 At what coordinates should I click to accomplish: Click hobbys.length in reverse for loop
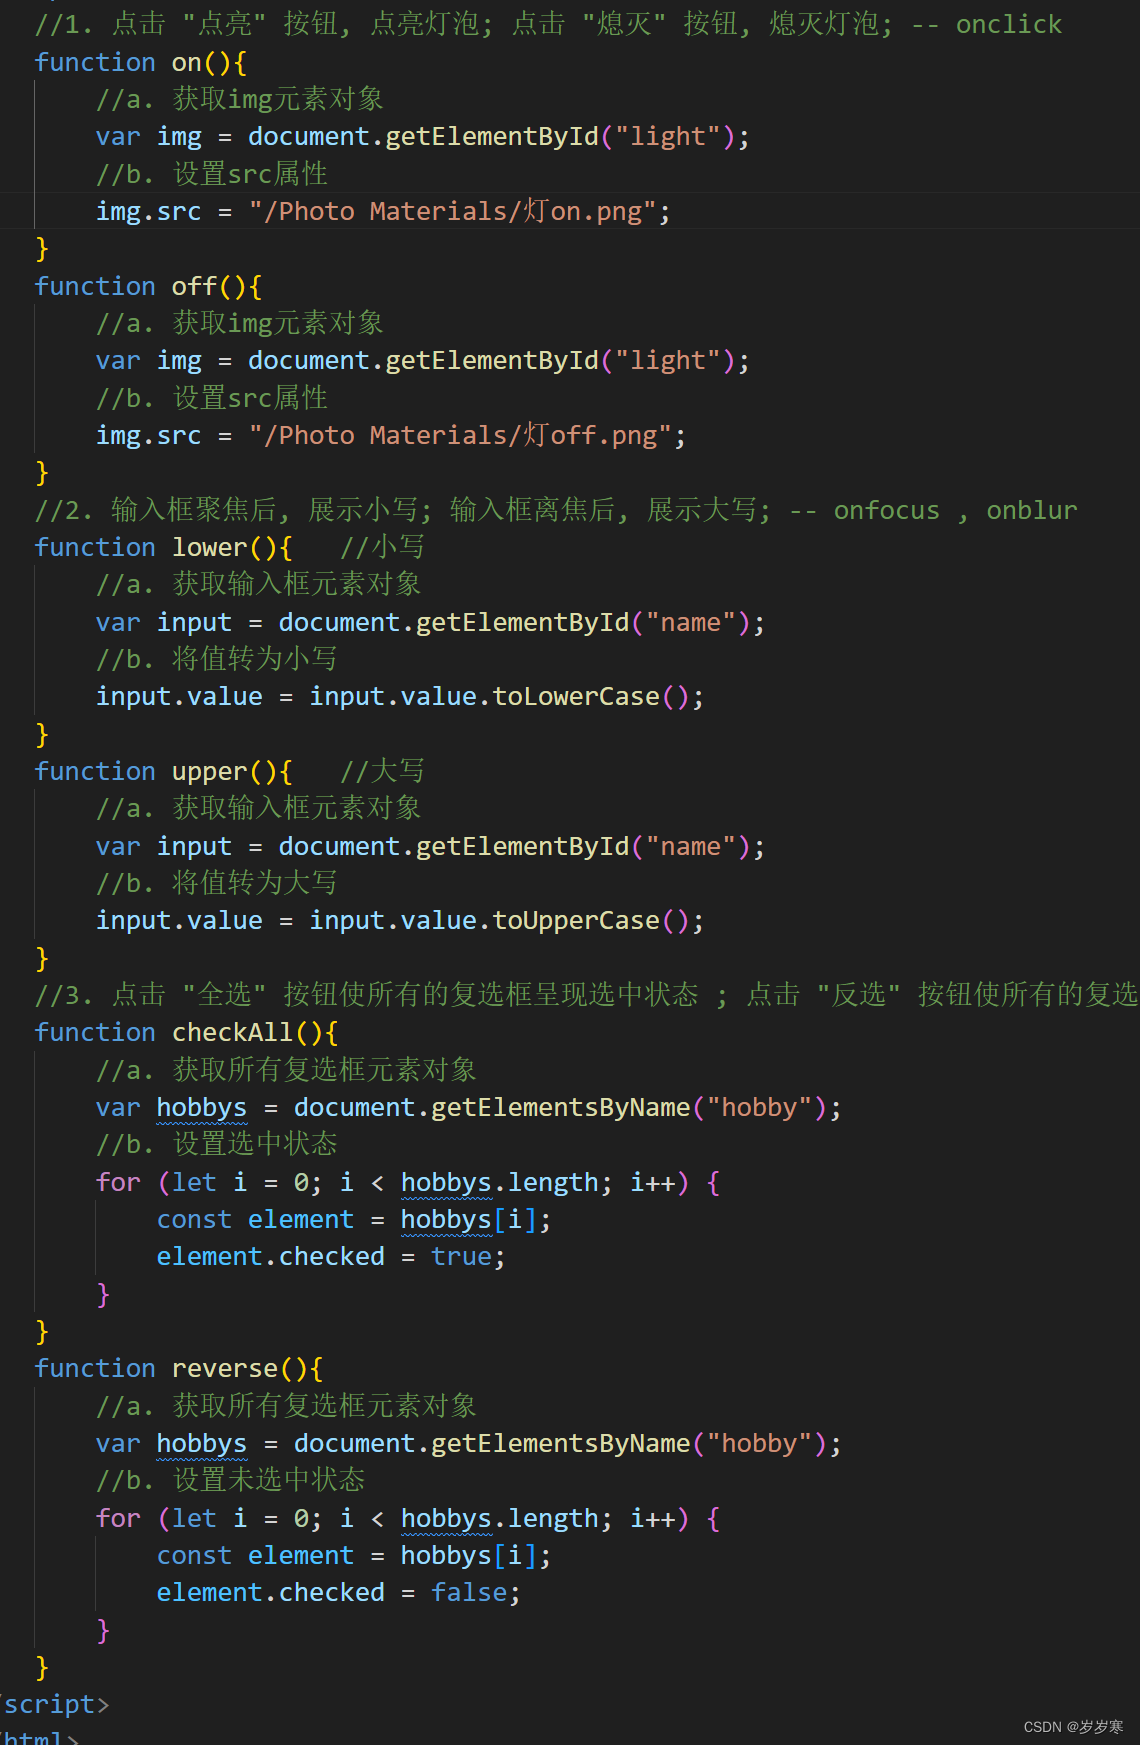(499, 1518)
